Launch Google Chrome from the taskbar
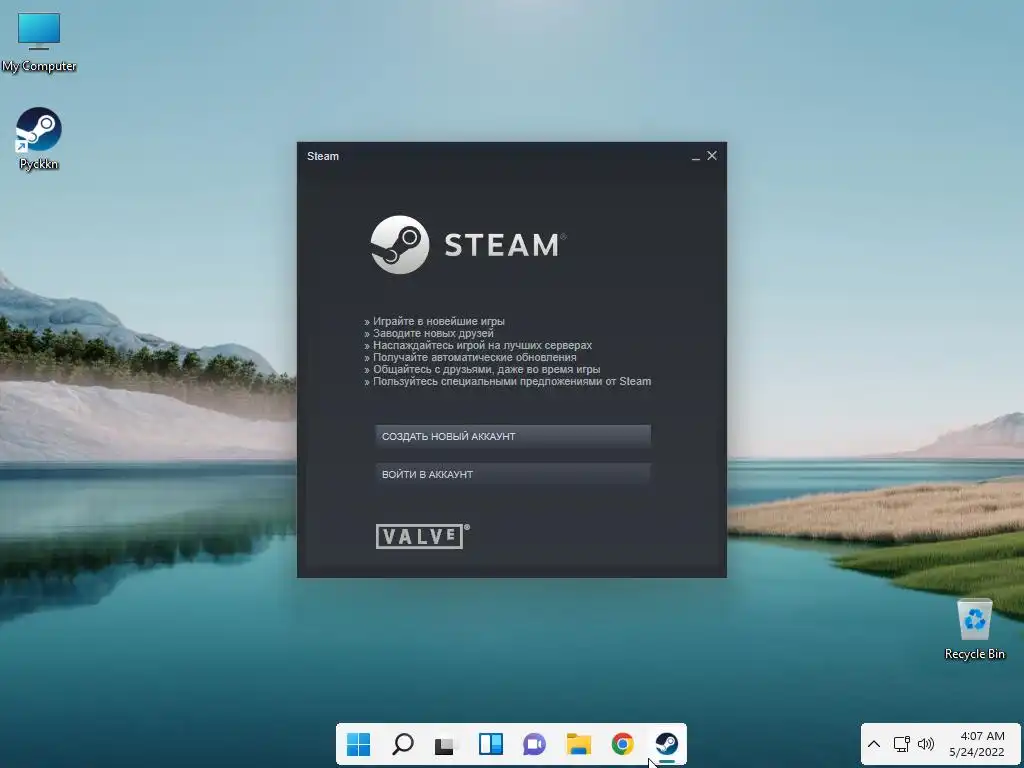 622,744
